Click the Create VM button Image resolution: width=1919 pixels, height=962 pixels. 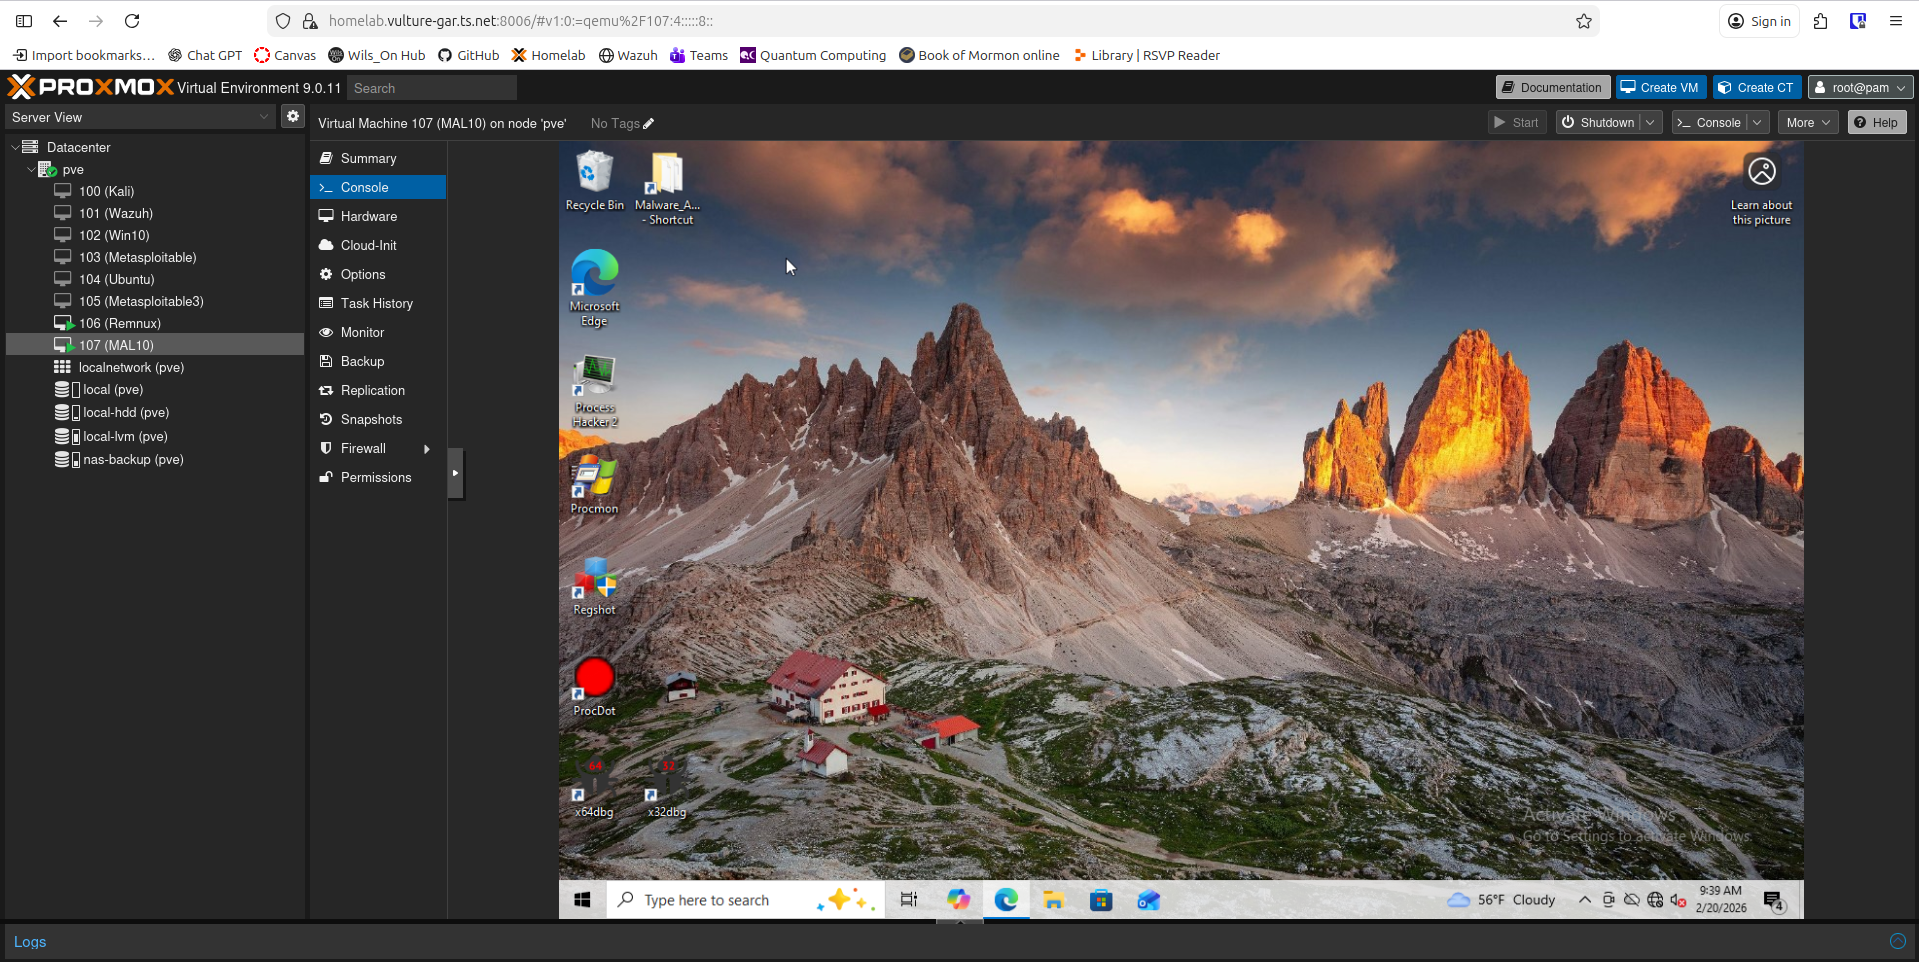(1661, 88)
